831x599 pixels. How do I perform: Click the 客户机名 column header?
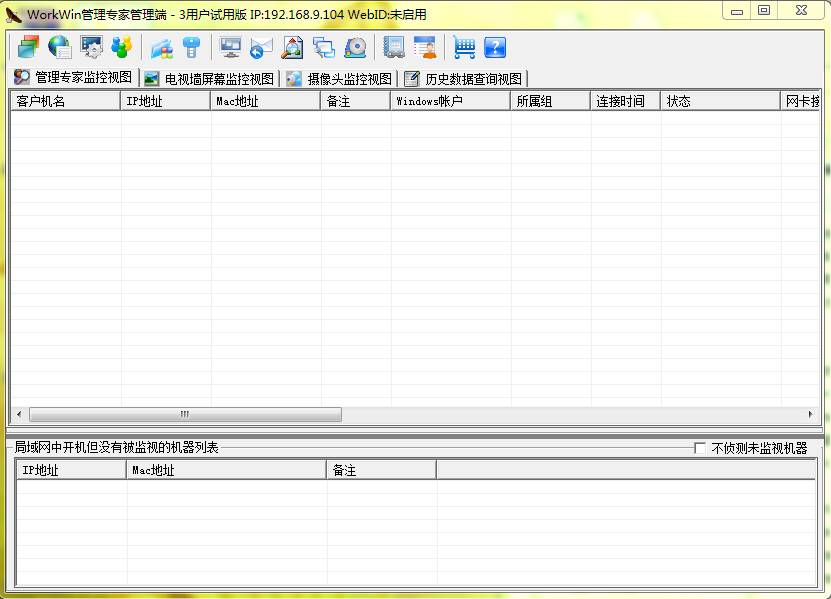click(x=66, y=101)
